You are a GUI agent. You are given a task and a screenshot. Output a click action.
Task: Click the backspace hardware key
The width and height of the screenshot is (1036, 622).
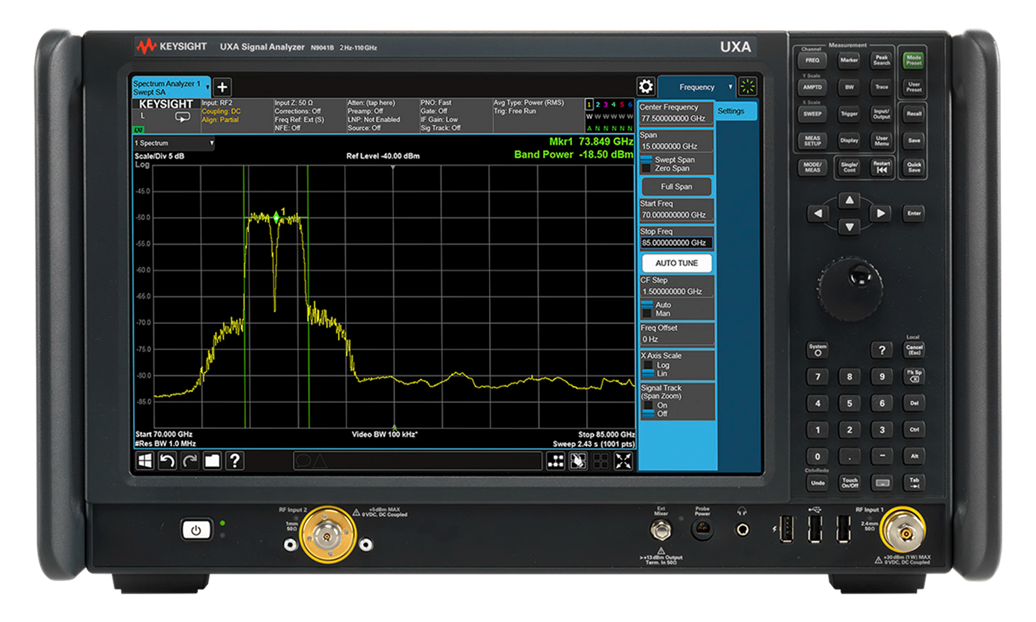pyautogui.click(x=914, y=375)
